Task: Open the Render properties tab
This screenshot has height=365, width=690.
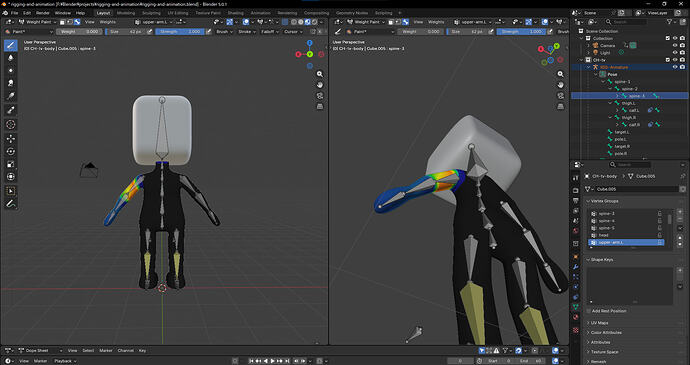Action: [576, 190]
